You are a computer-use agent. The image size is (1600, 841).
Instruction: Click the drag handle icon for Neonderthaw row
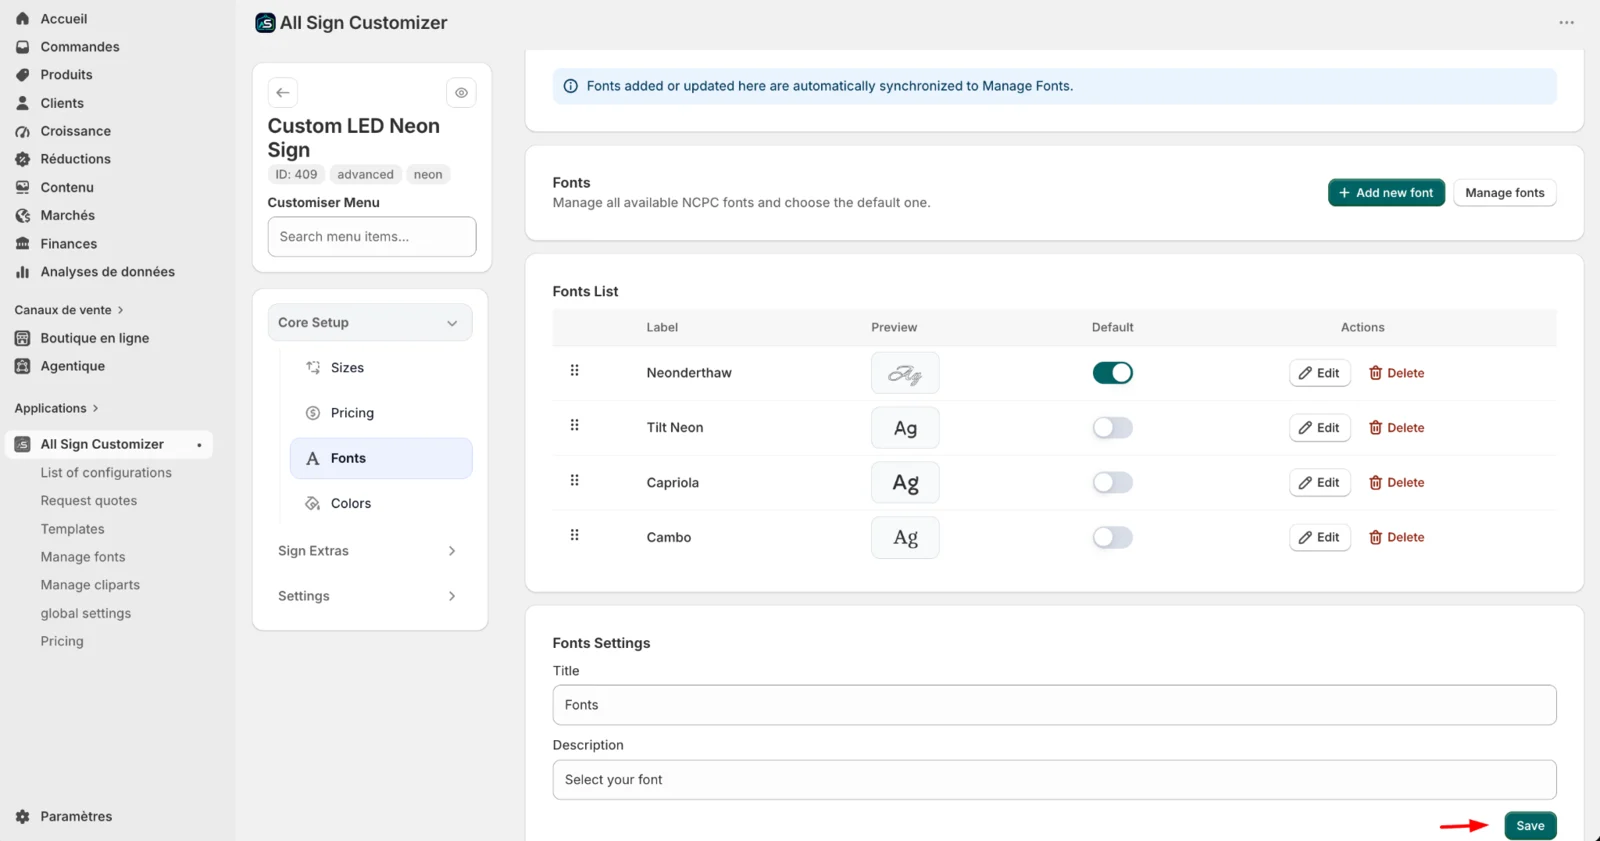(x=574, y=371)
